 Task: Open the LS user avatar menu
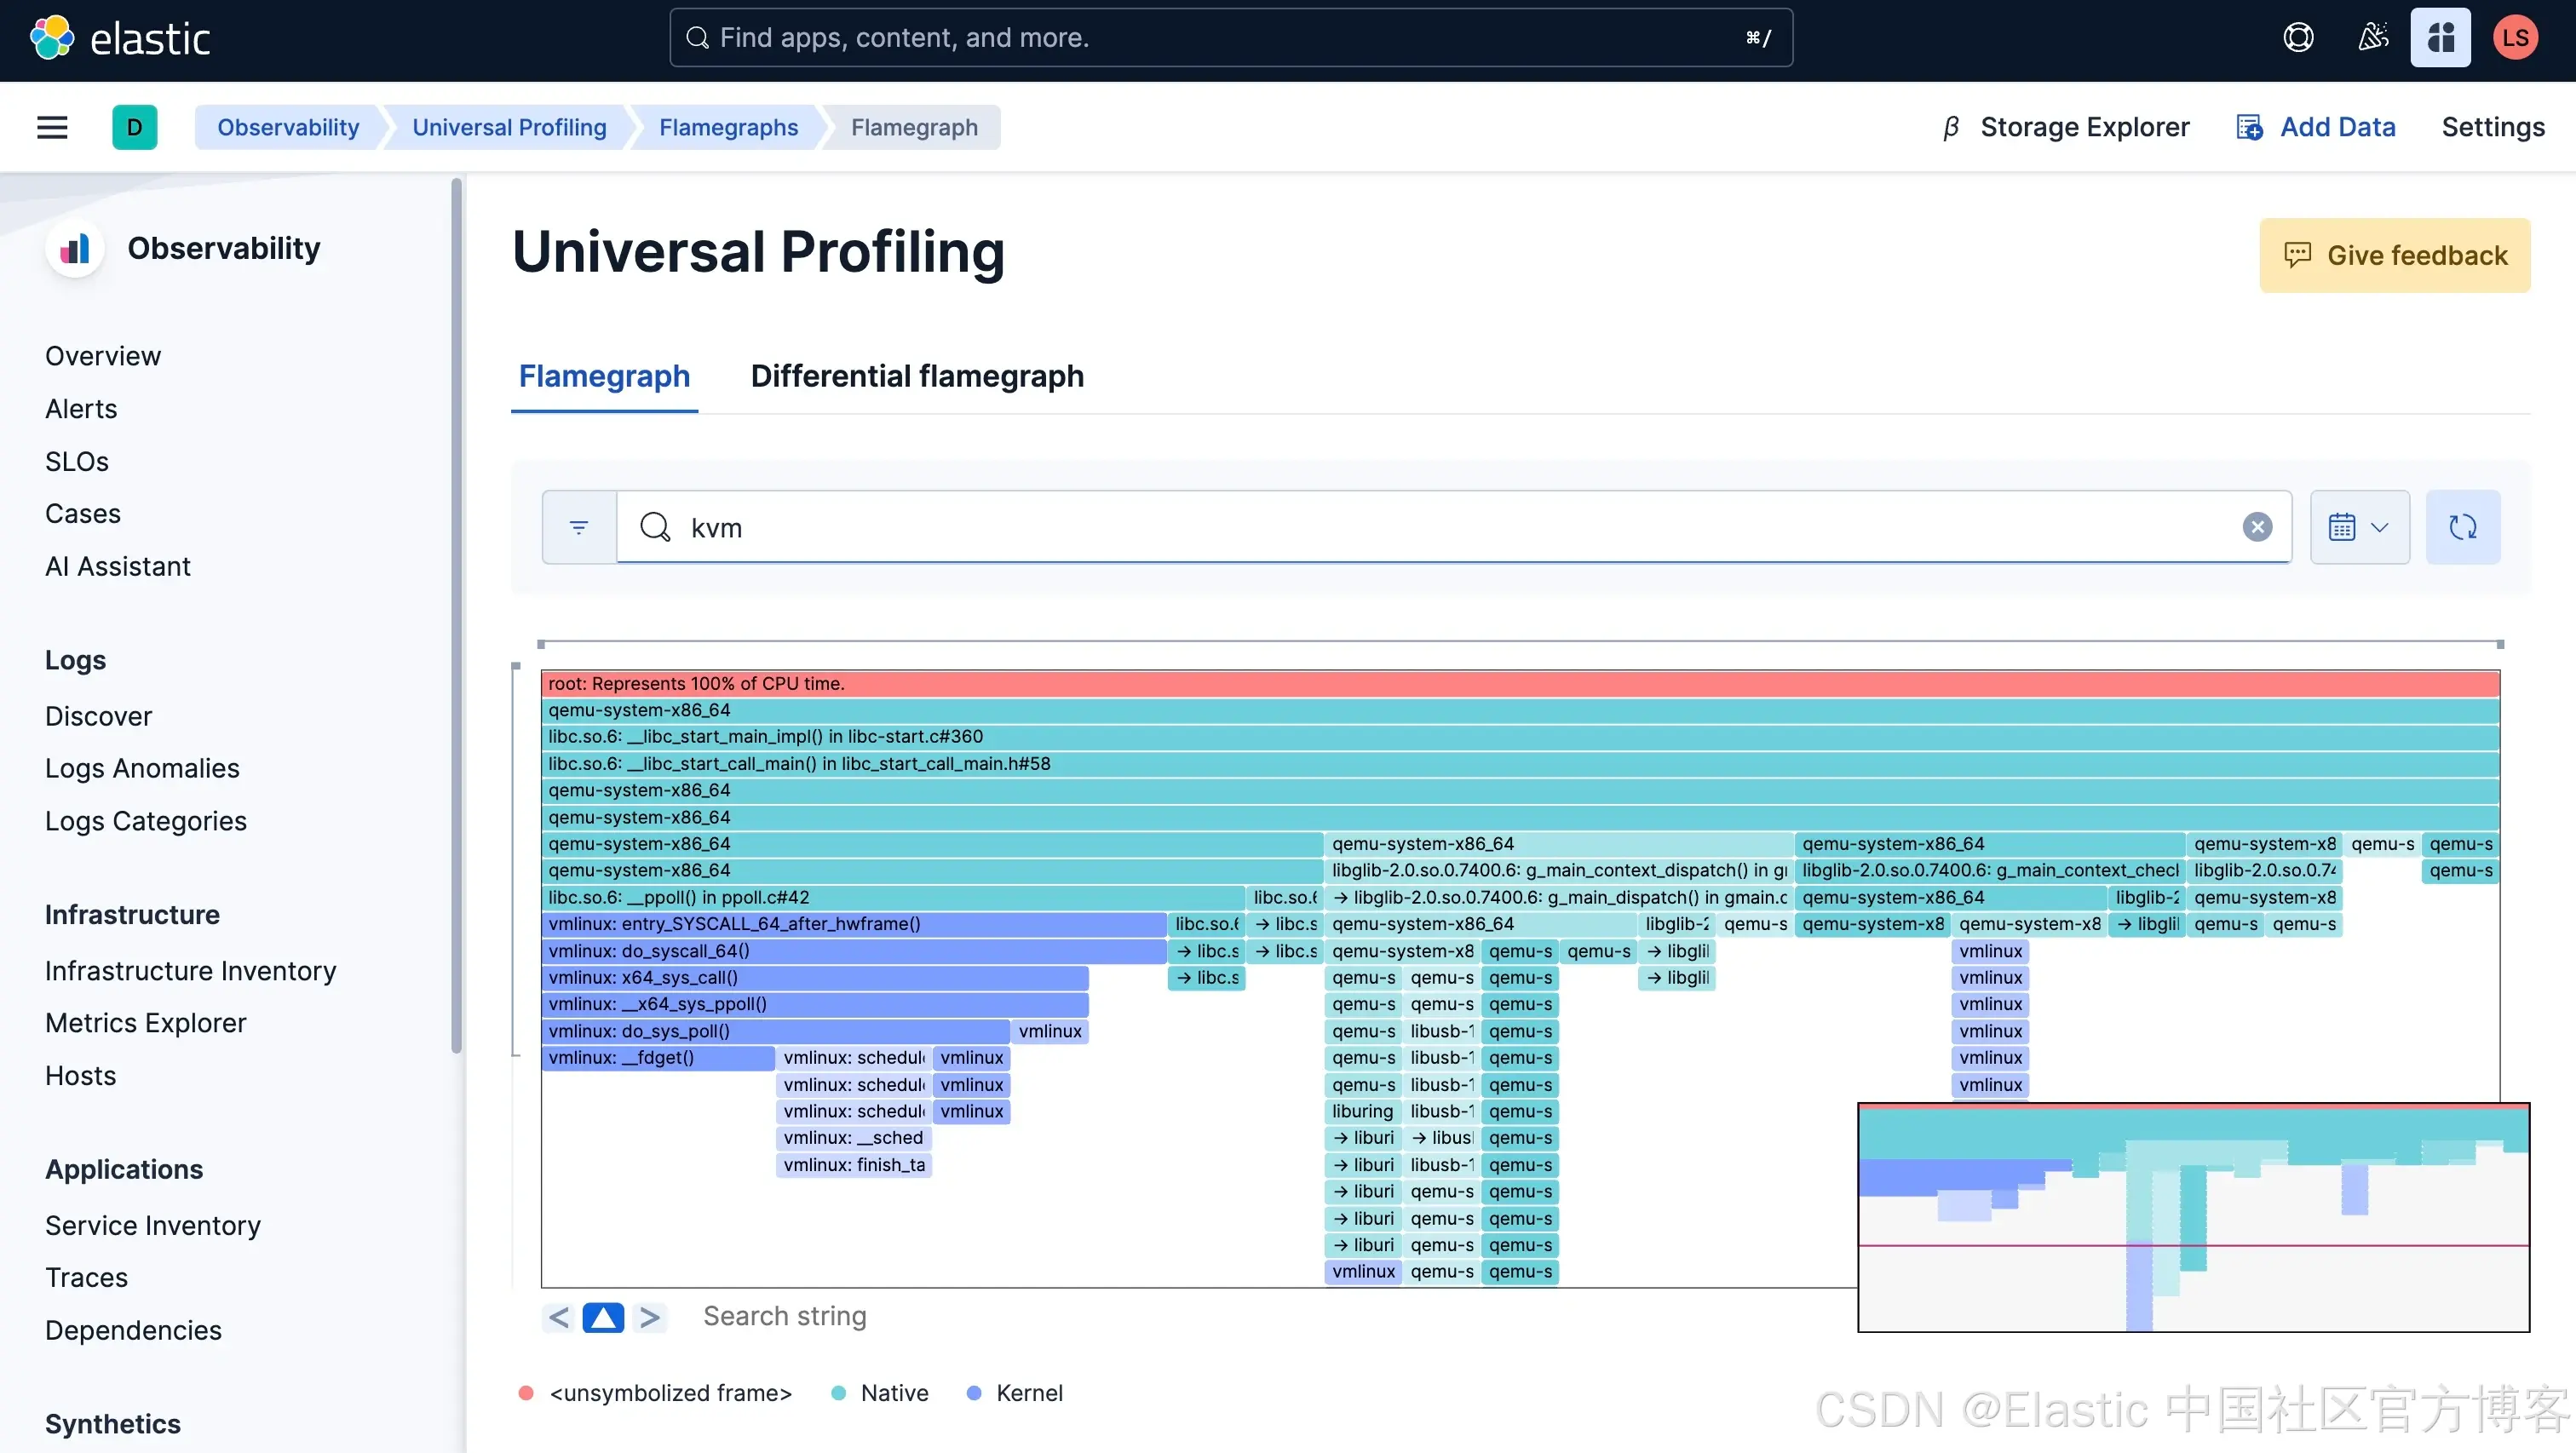coord(2514,38)
